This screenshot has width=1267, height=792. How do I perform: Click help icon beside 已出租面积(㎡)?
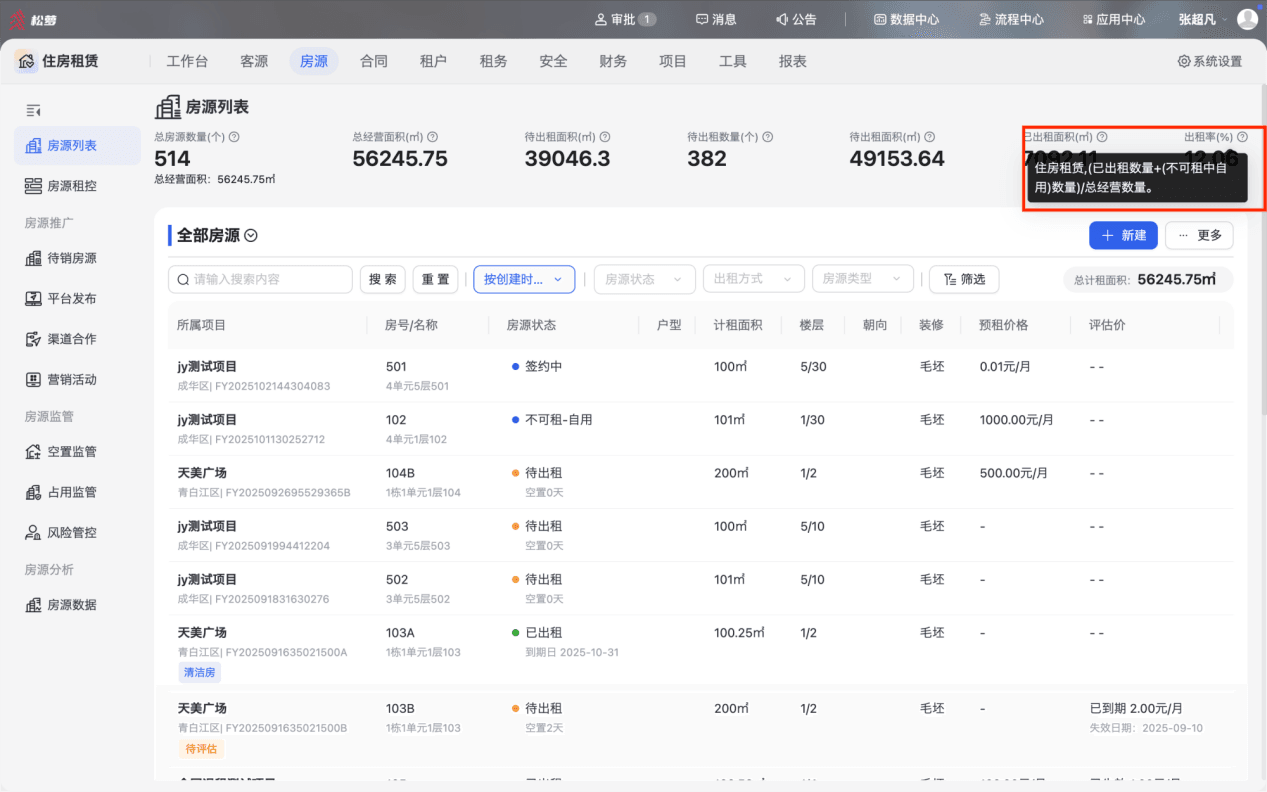pyautogui.click(x=1102, y=137)
